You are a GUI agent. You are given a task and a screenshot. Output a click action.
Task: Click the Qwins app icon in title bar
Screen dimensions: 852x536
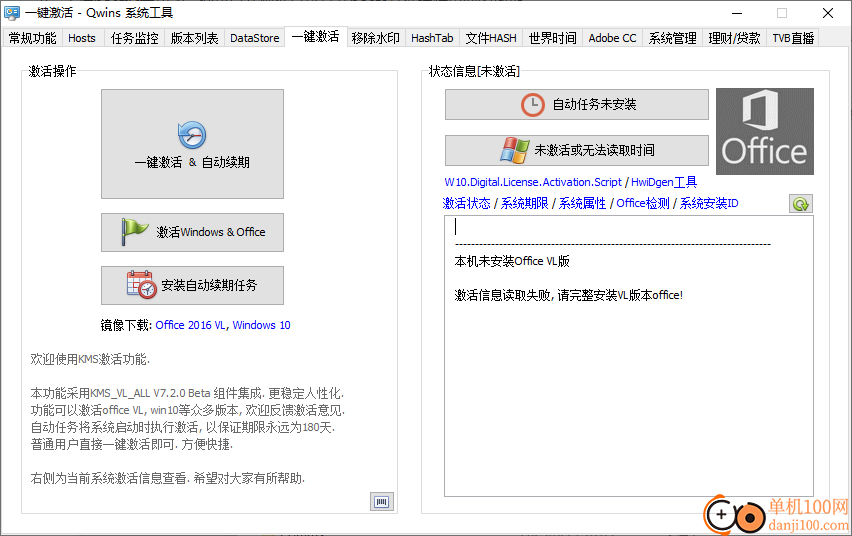11,13
